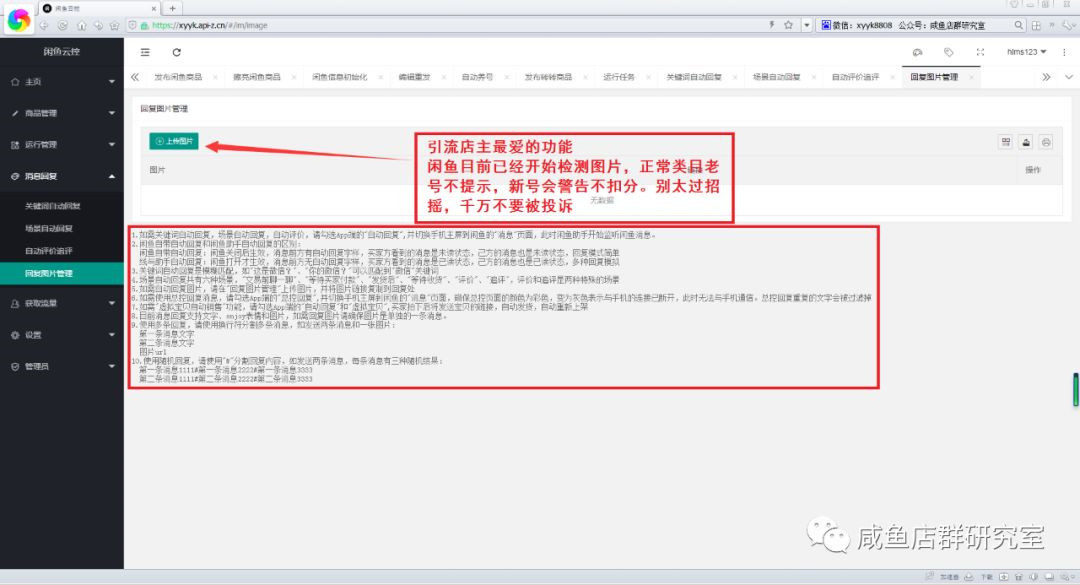Screen dimensions: 1080x585
Task: Switch to the 自动养号 tab
Action: (477, 77)
